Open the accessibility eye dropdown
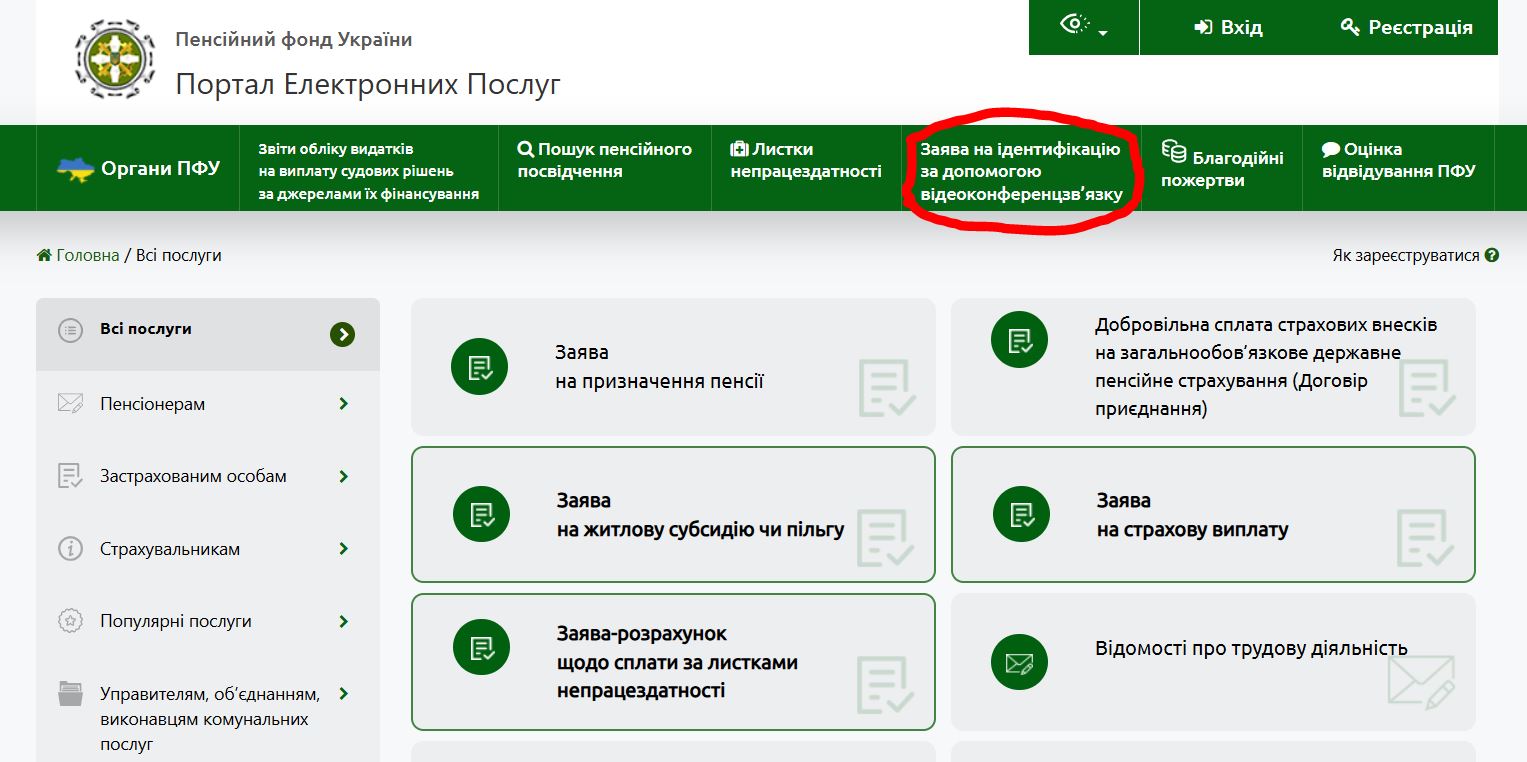This screenshot has height=762, width=1527. (x=1083, y=27)
